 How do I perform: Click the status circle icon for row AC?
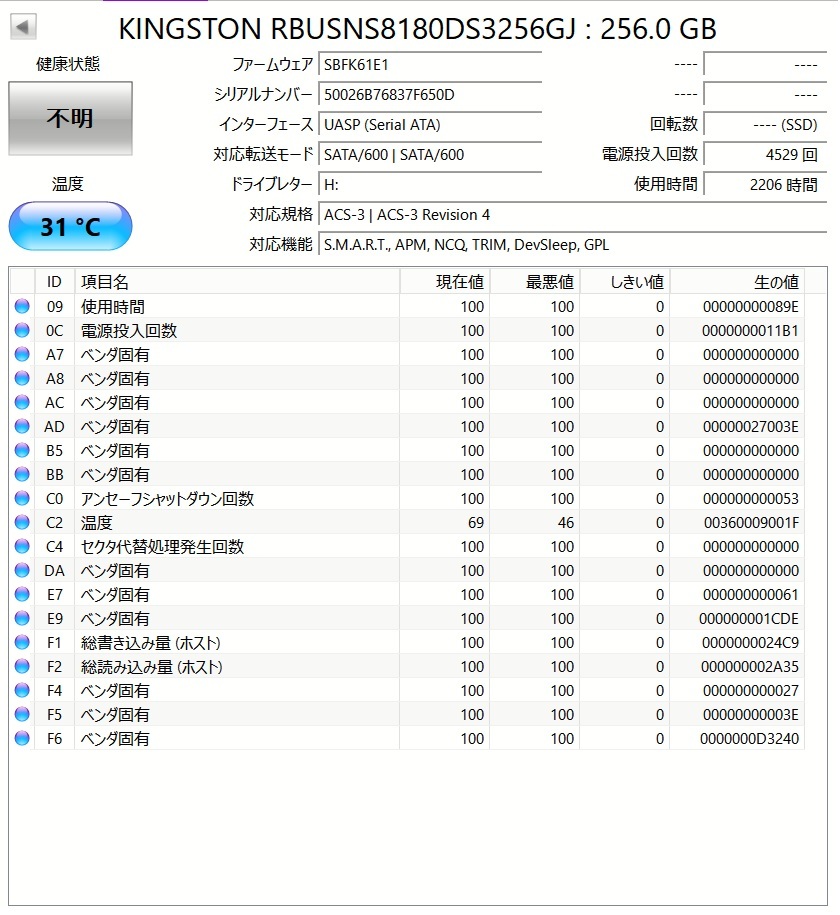click(x=22, y=402)
